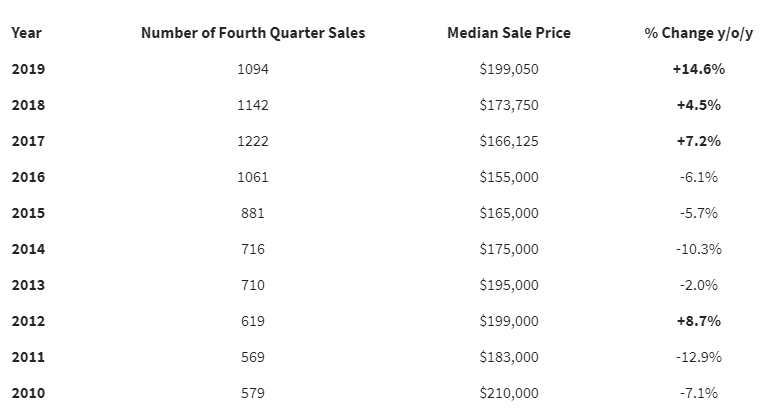The width and height of the screenshot is (764, 420).
Task: Click the Median Sale Price header
Action: pos(509,33)
